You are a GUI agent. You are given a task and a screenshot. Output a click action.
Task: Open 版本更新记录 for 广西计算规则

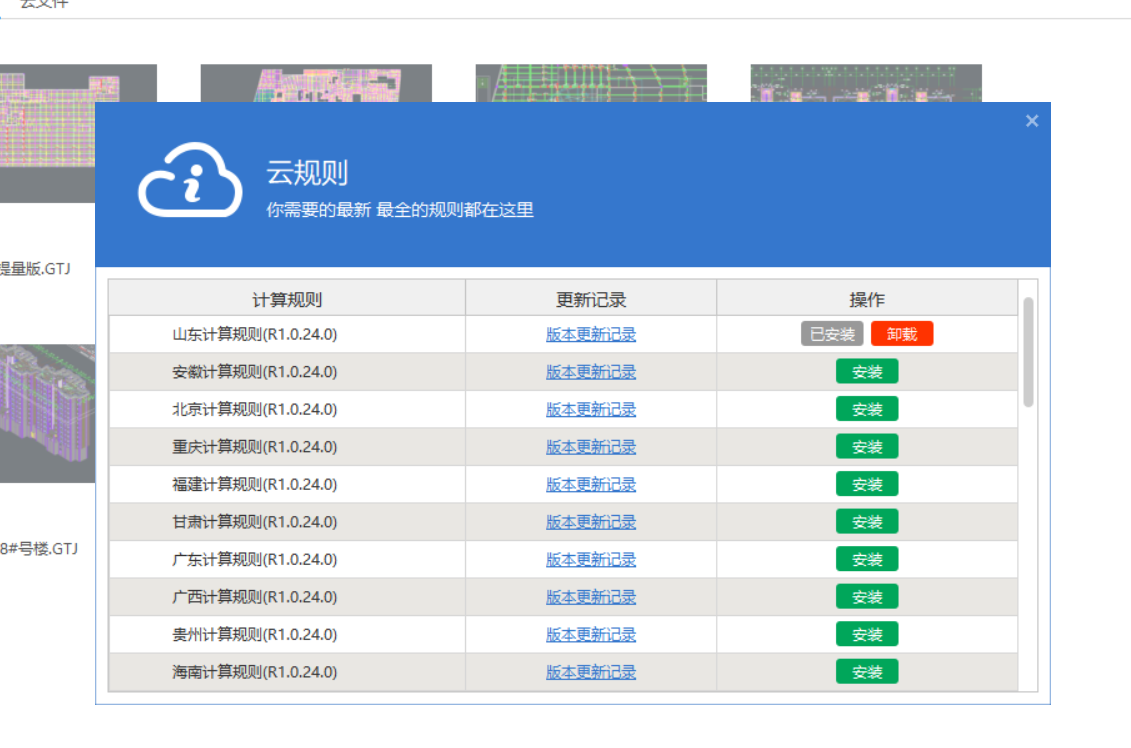tap(591, 597)
